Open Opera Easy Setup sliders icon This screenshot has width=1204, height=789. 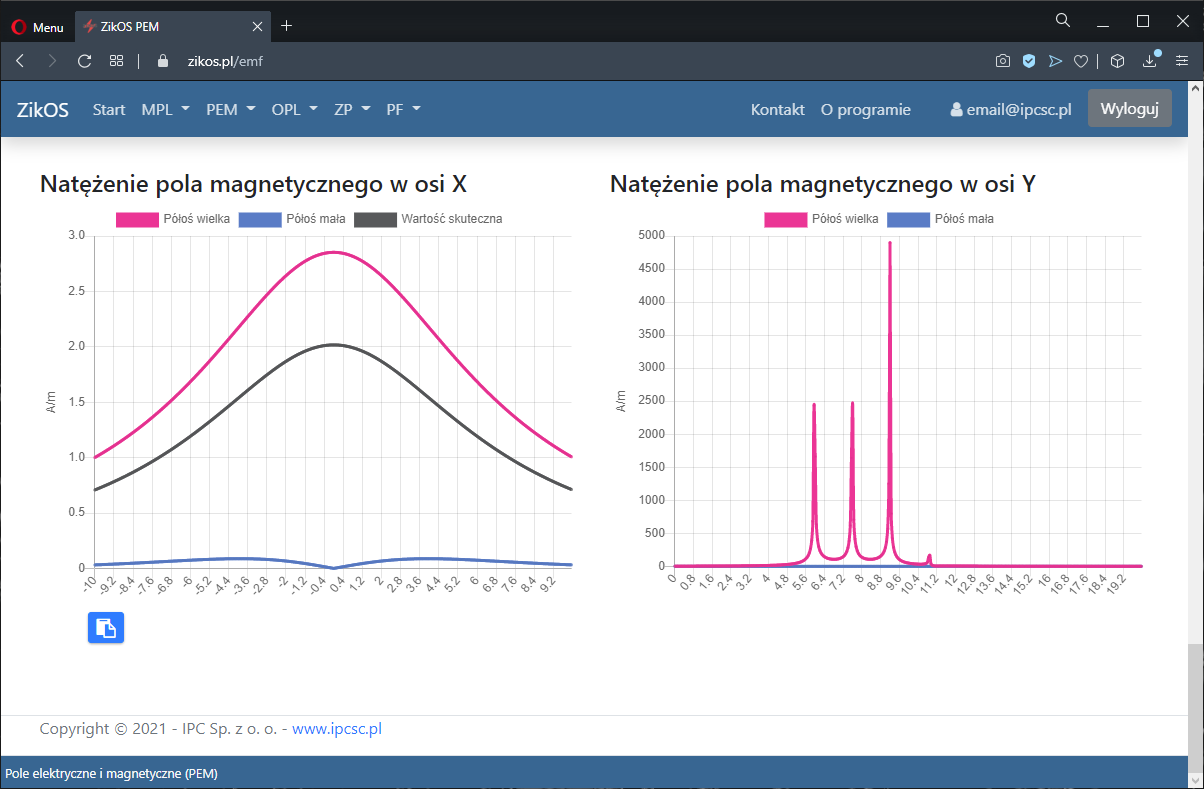[1182, 61]
